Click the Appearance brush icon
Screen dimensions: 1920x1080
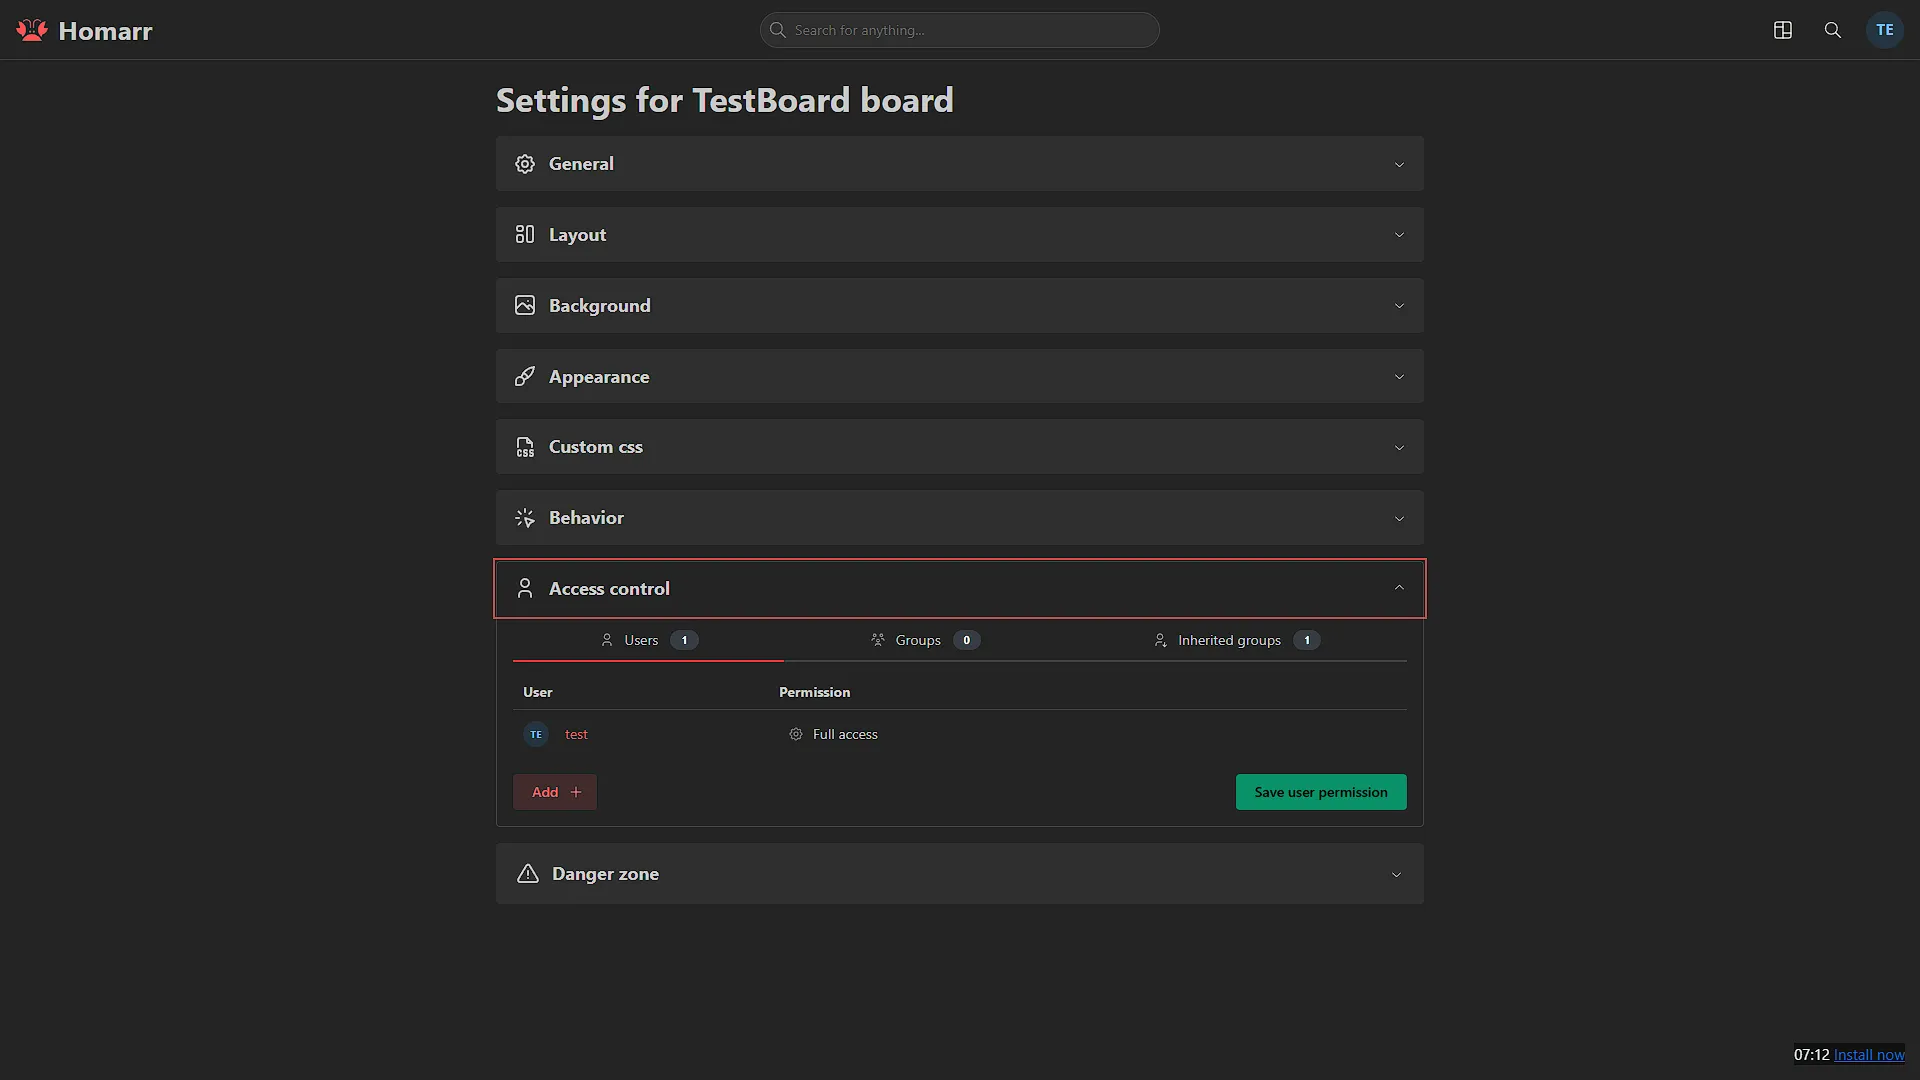pyautogui.click(x=525, y=376)
